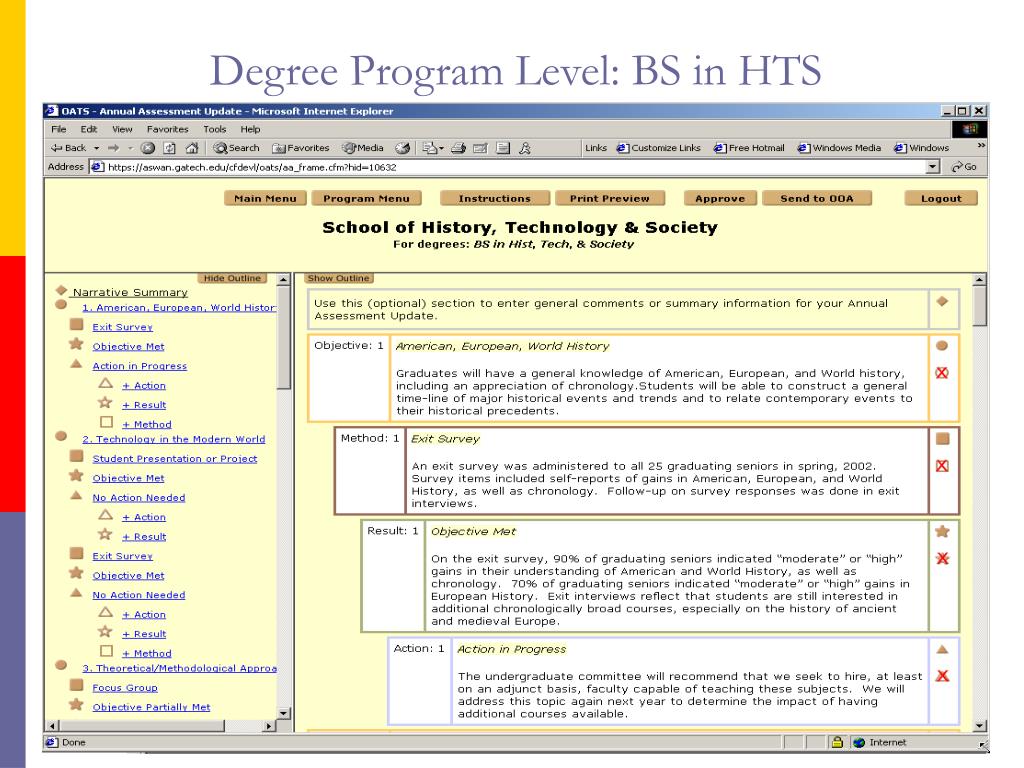Click the square icon beside Student Presentation or Project

pos(76,456)
